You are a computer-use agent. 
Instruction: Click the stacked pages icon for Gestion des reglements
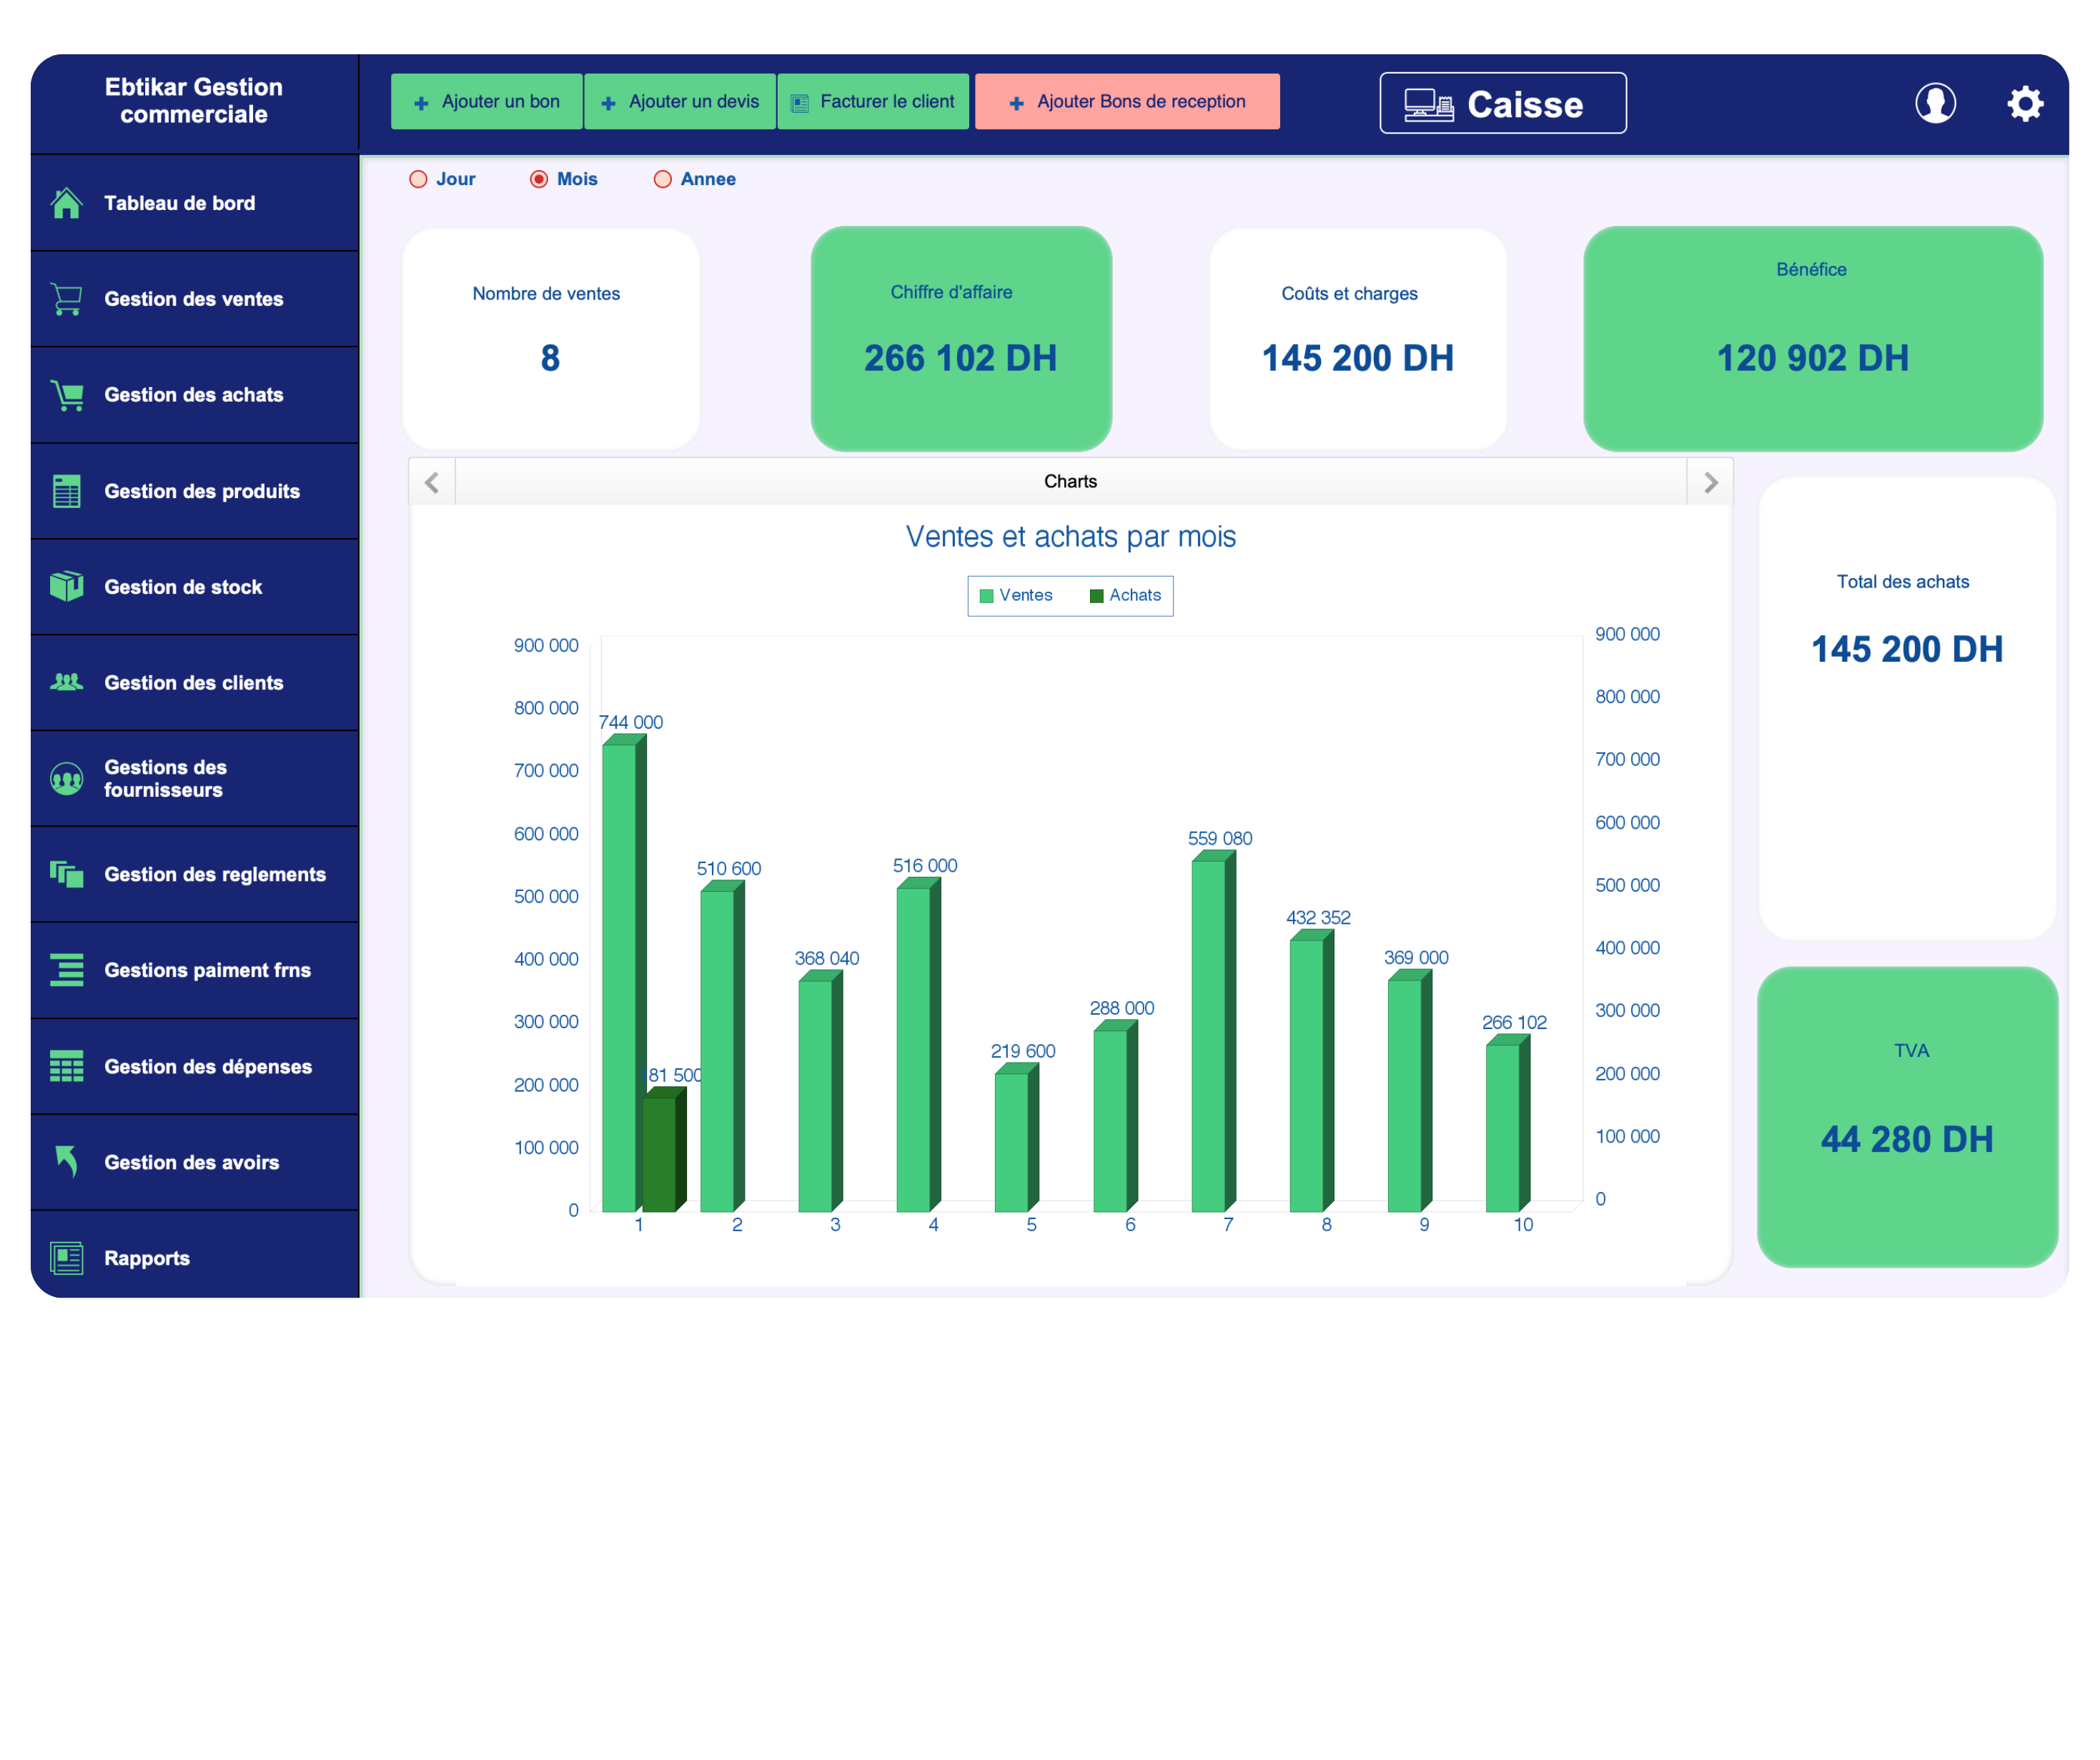66,875
